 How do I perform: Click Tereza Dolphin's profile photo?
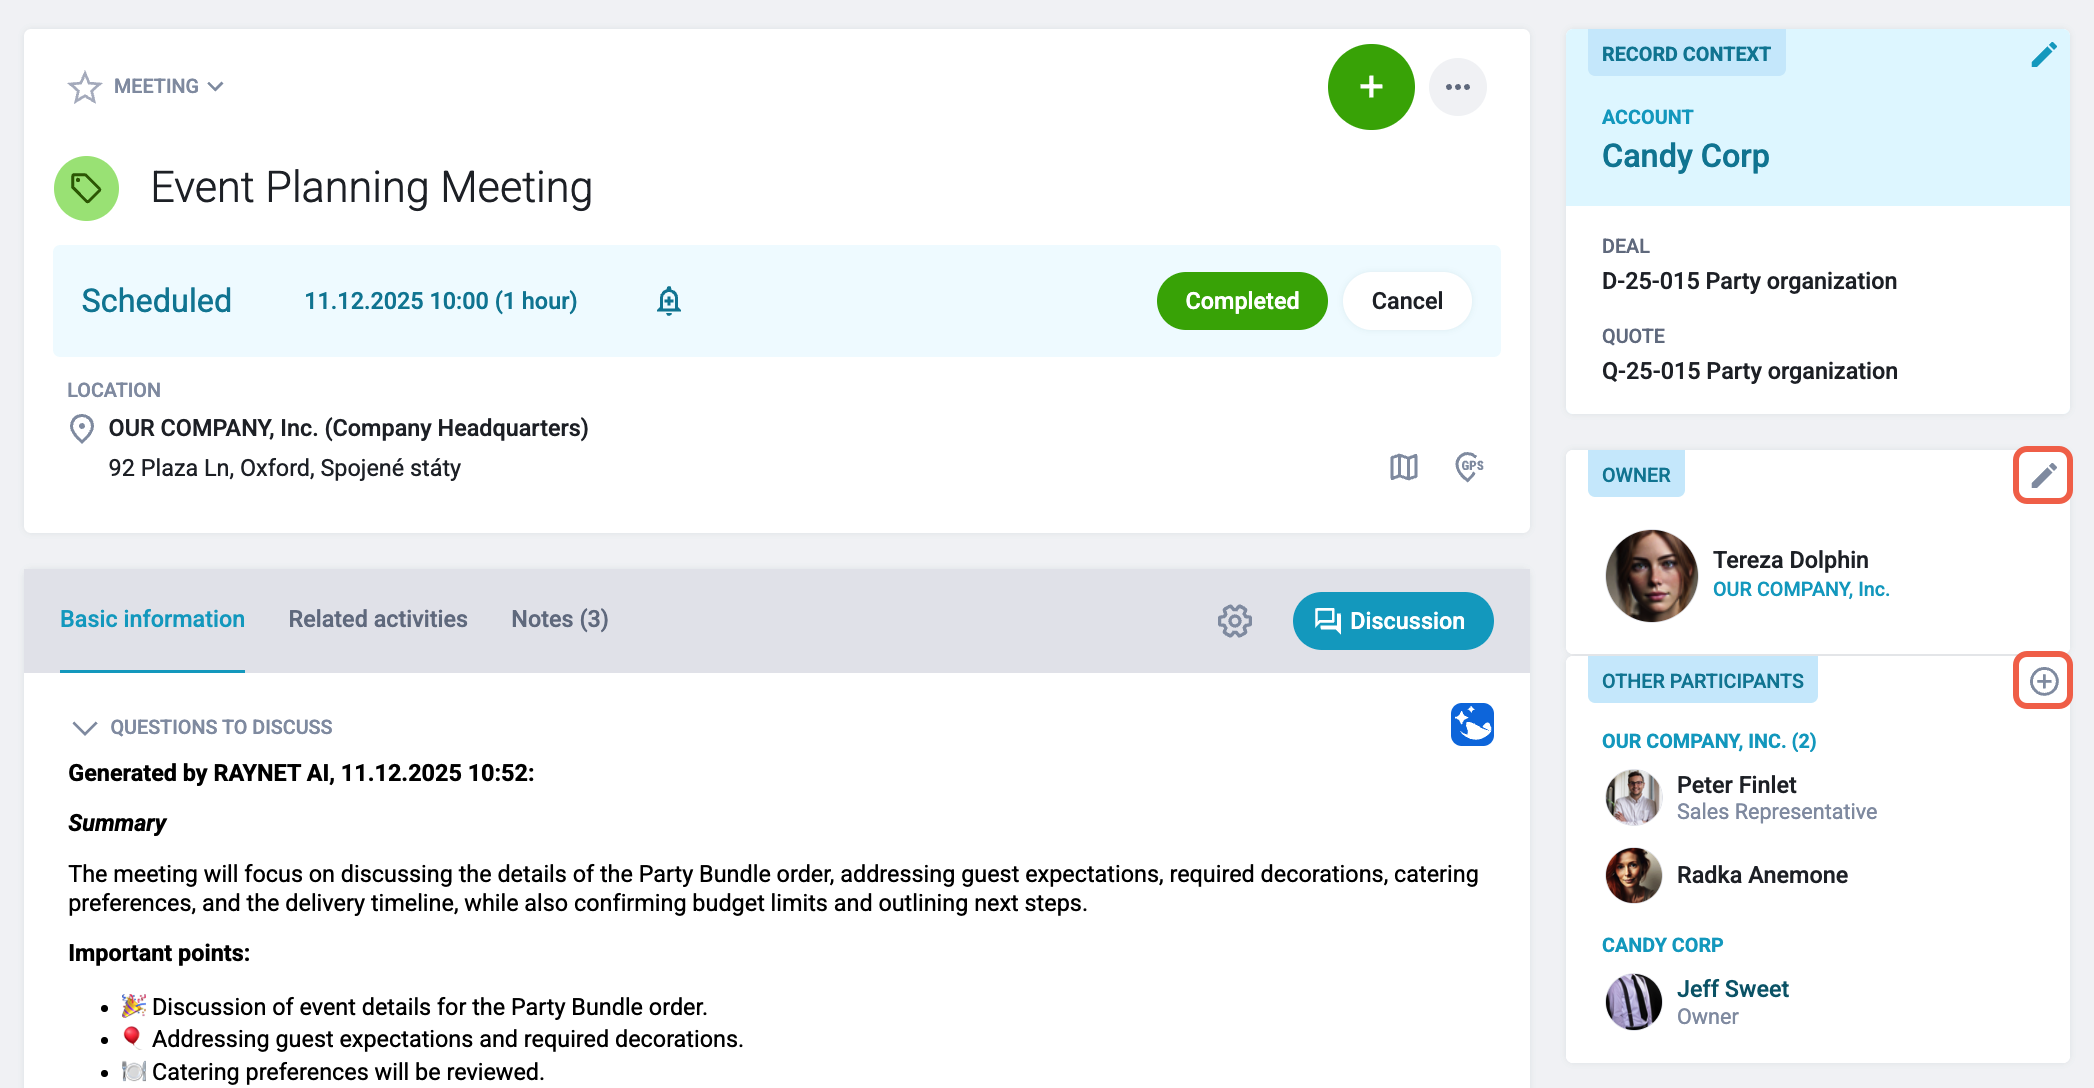[1651, 576]
